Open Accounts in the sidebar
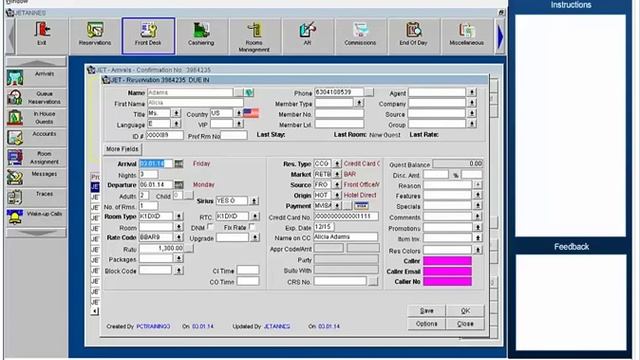This screenshot has width=640, height=360. pyautogui.click(x=36, y=137)
